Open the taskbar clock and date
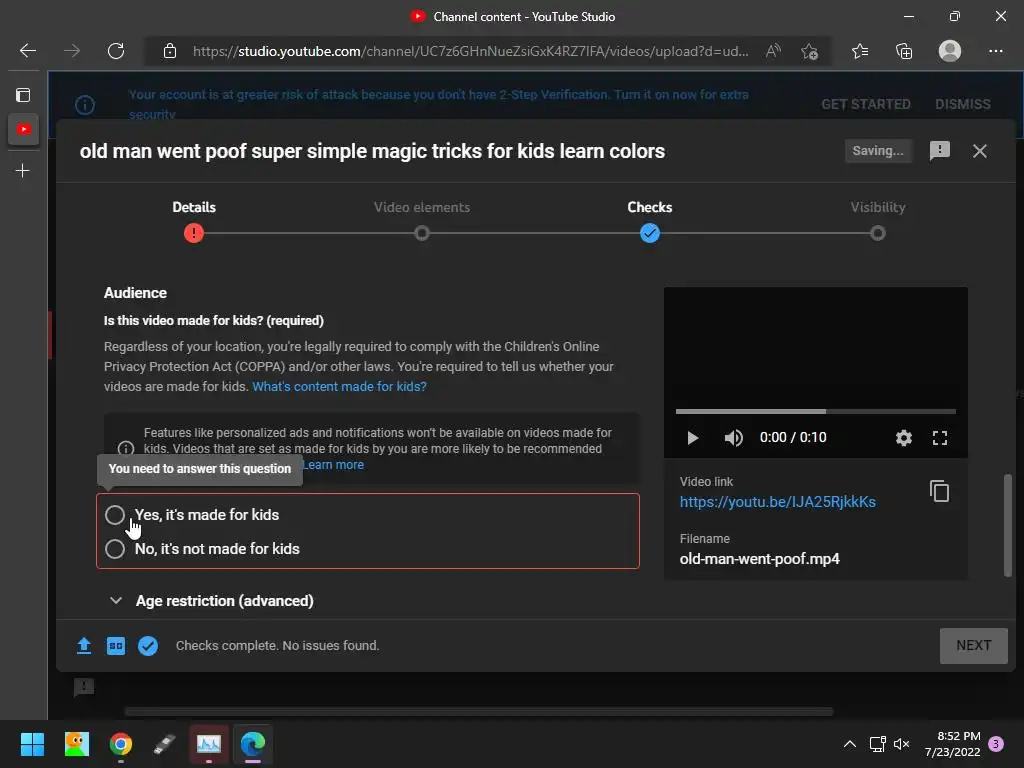Image resolution: width=1024 pixels, height=768 pixels. tap(952, 744)
